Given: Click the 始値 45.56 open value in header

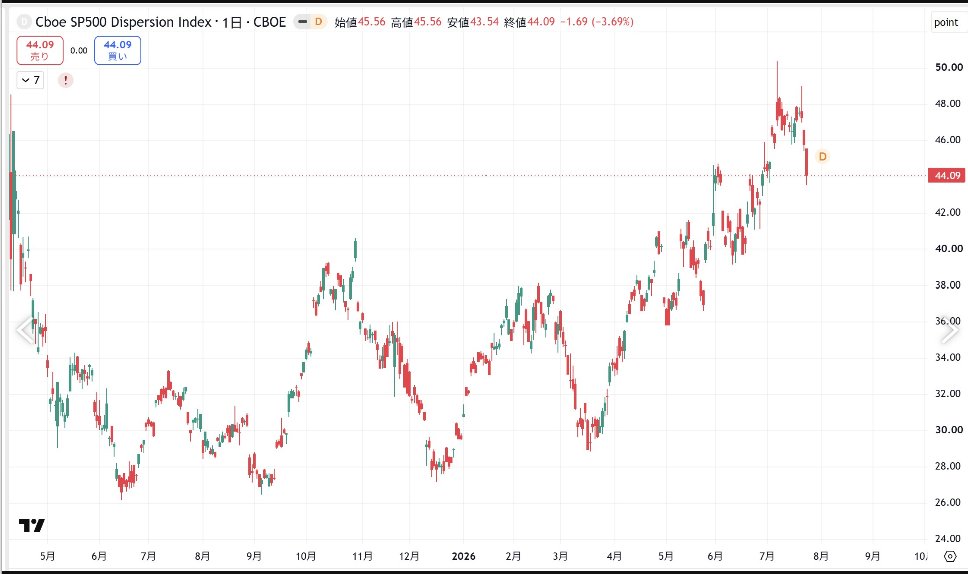Looking at the screenshot, I should [x=360, y=22].
